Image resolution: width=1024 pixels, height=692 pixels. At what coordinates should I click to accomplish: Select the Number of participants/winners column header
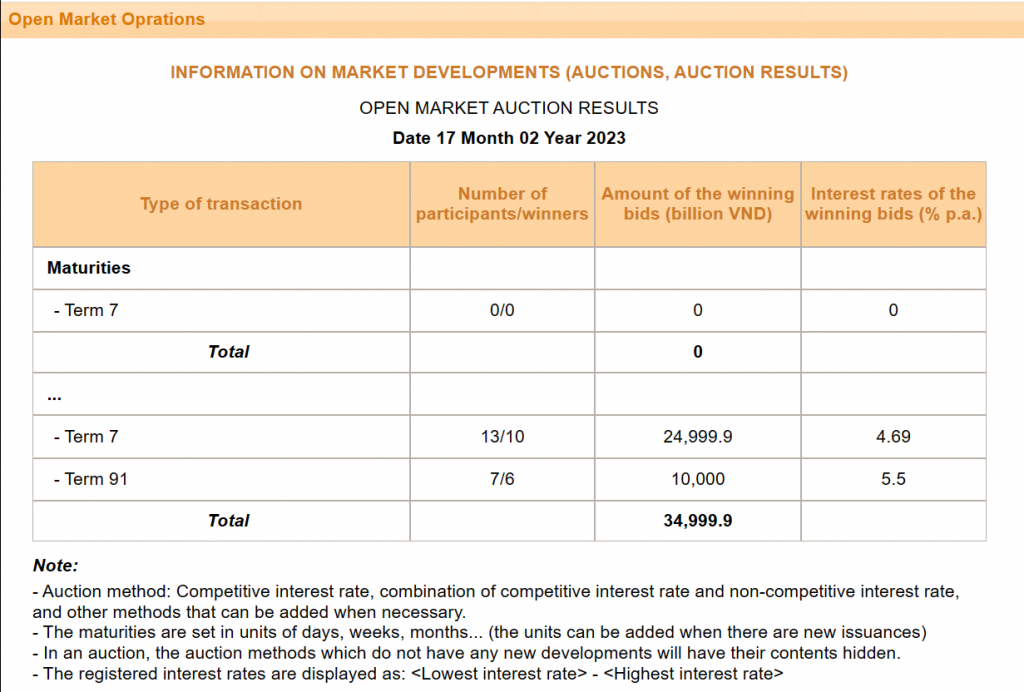pos(502,204)
